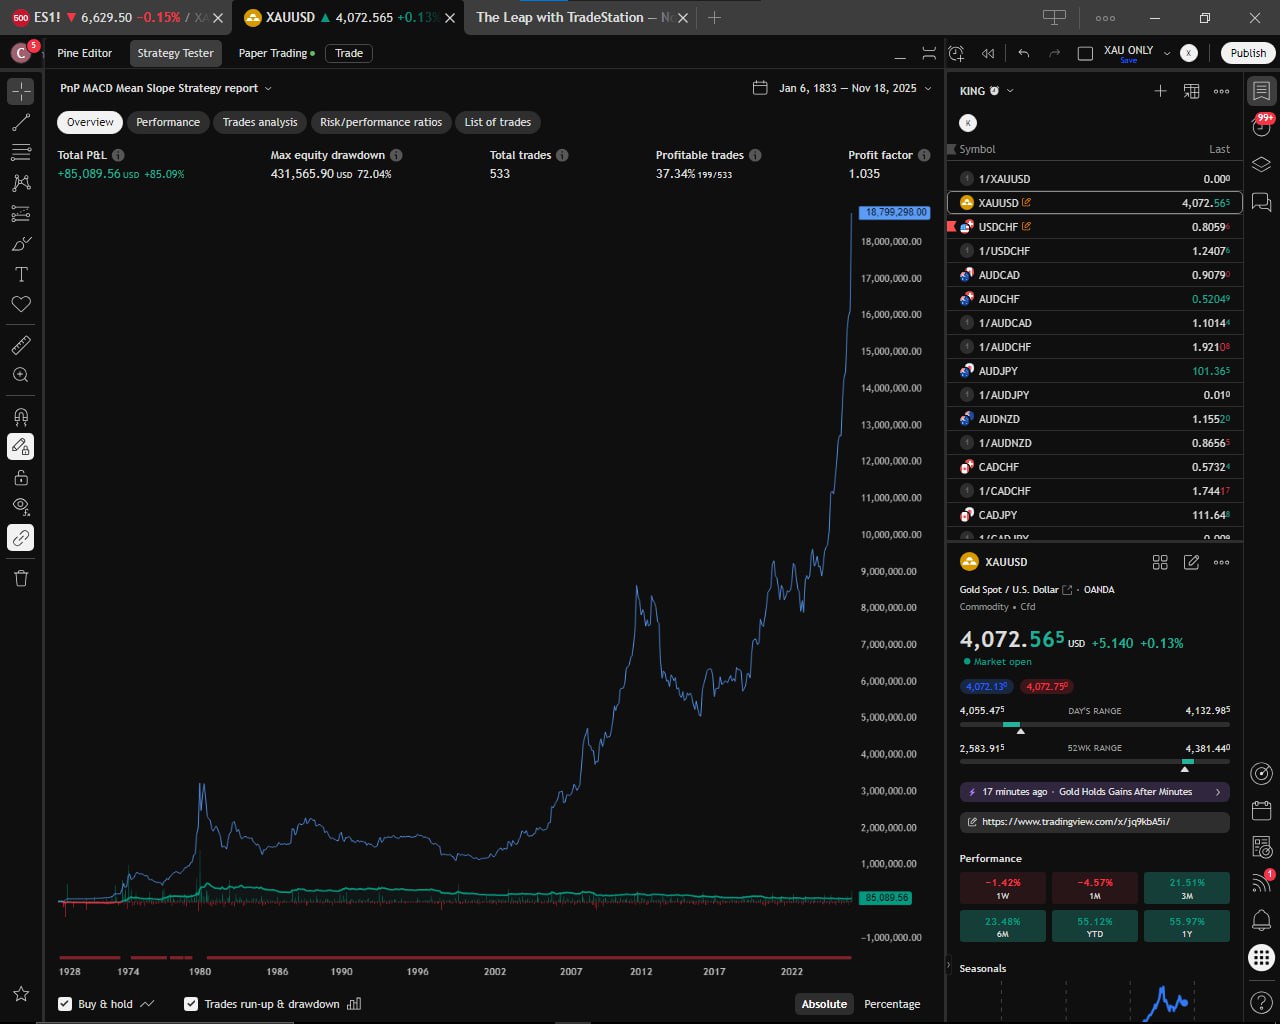Select Absolute equity chart mode

click(824, 1004)
